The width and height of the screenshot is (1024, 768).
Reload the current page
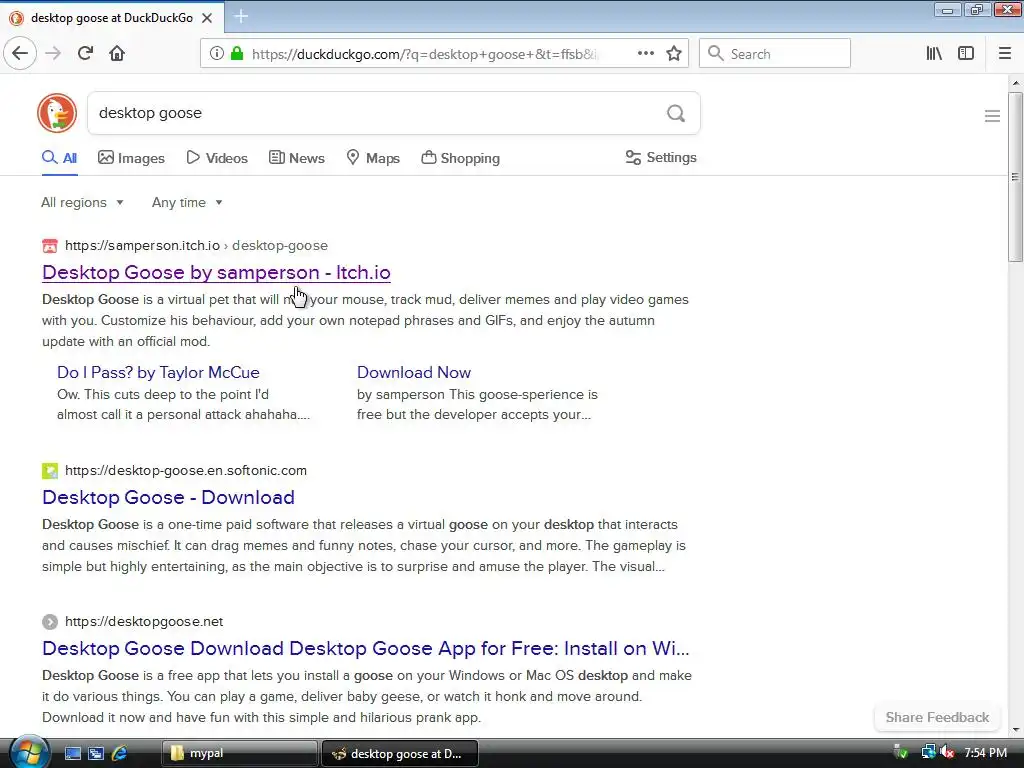(86, 53)
